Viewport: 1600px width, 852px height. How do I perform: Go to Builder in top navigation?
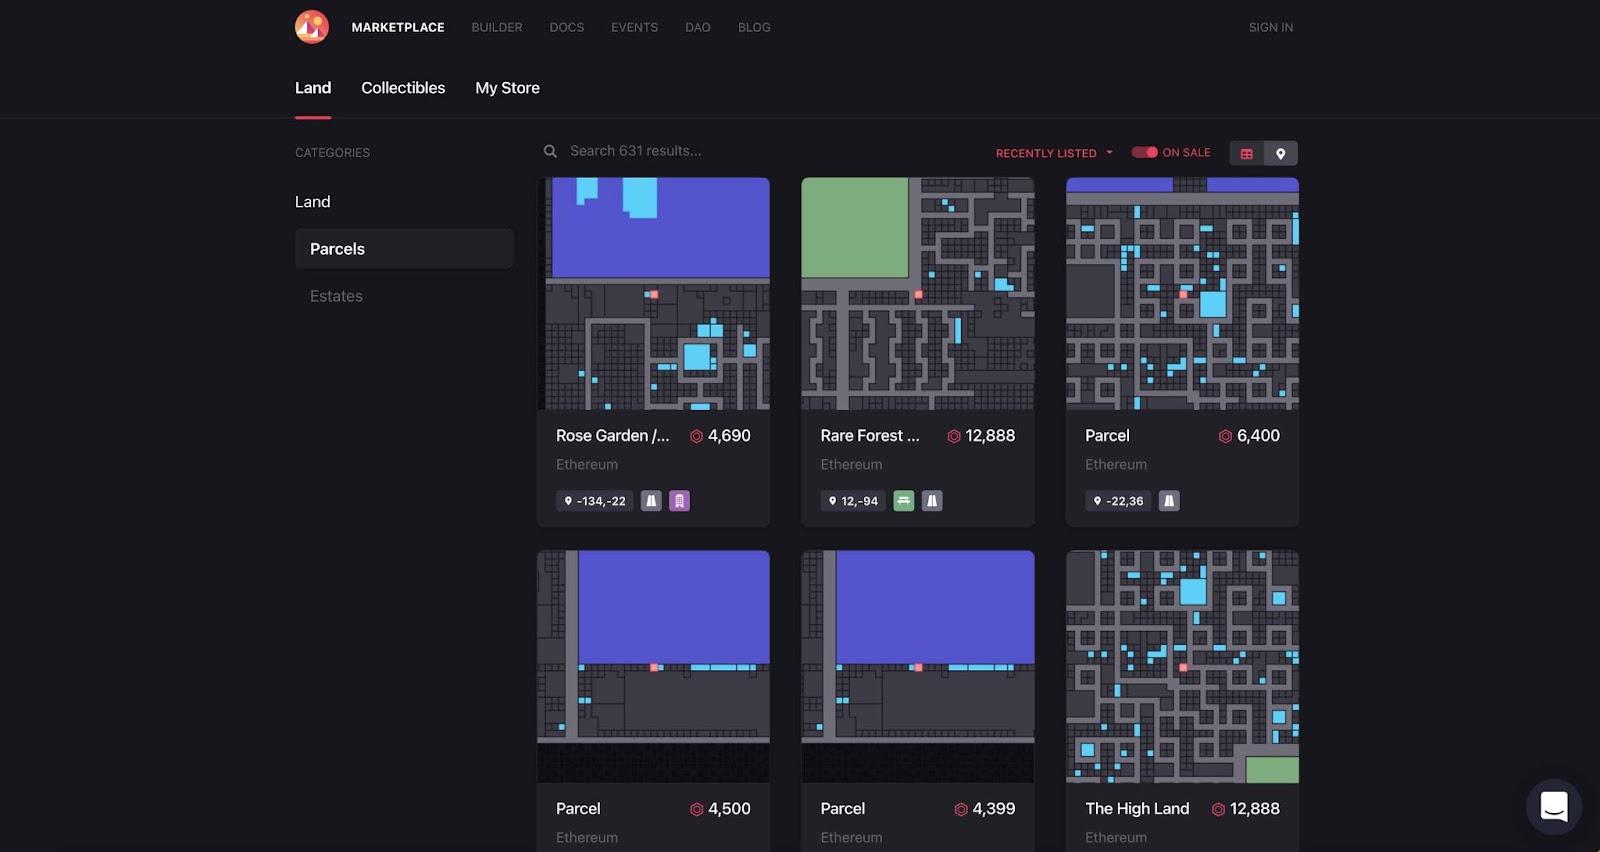[497, 28]
